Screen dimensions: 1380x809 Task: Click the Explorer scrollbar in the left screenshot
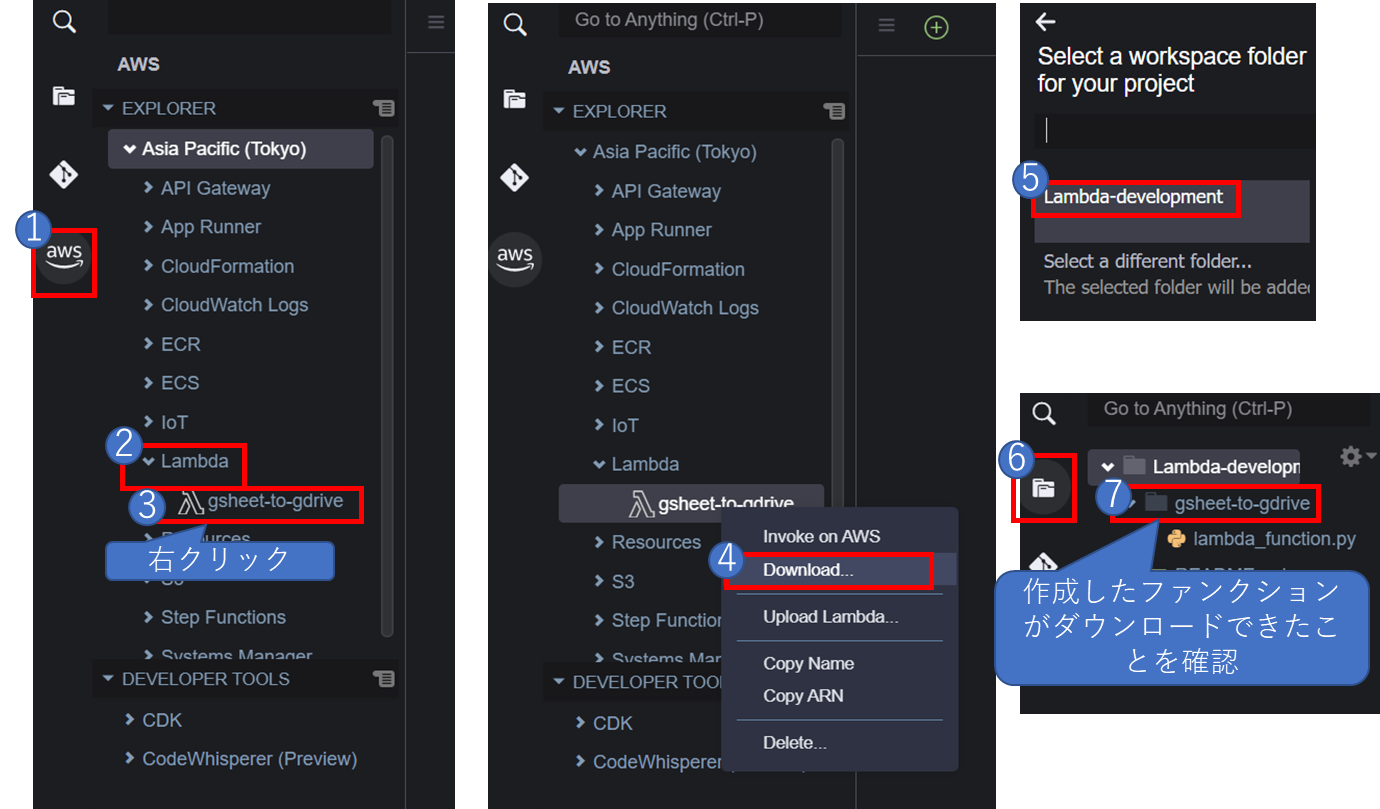click(387, 385)
